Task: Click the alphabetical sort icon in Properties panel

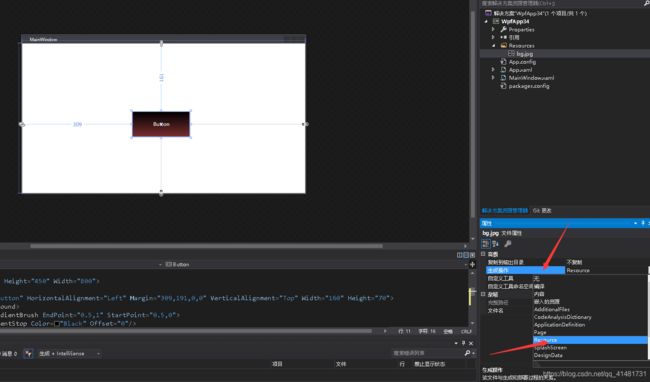Action: click(495, 244)
